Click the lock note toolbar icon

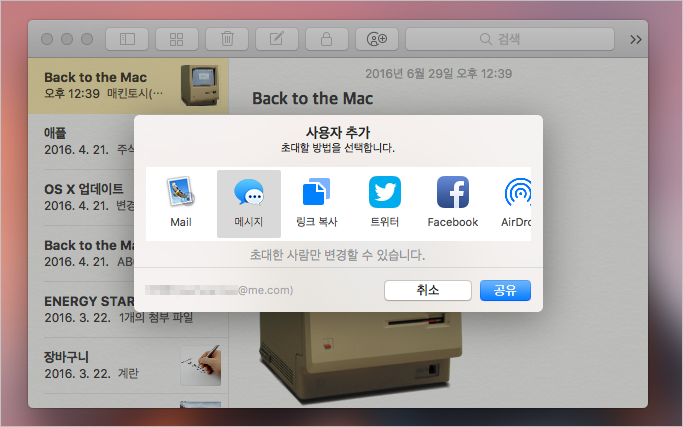tap(327, 39)
